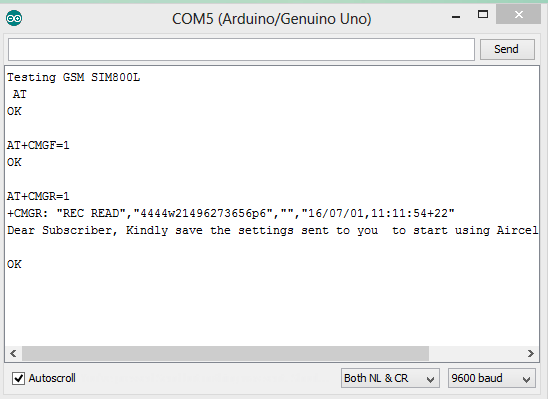Focus the serial command input field
Viewport: 548px width, 399px height.
pos(241,49)
